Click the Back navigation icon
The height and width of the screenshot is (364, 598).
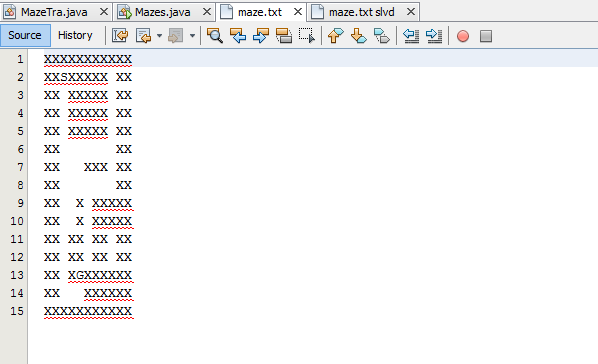[144, 36]
